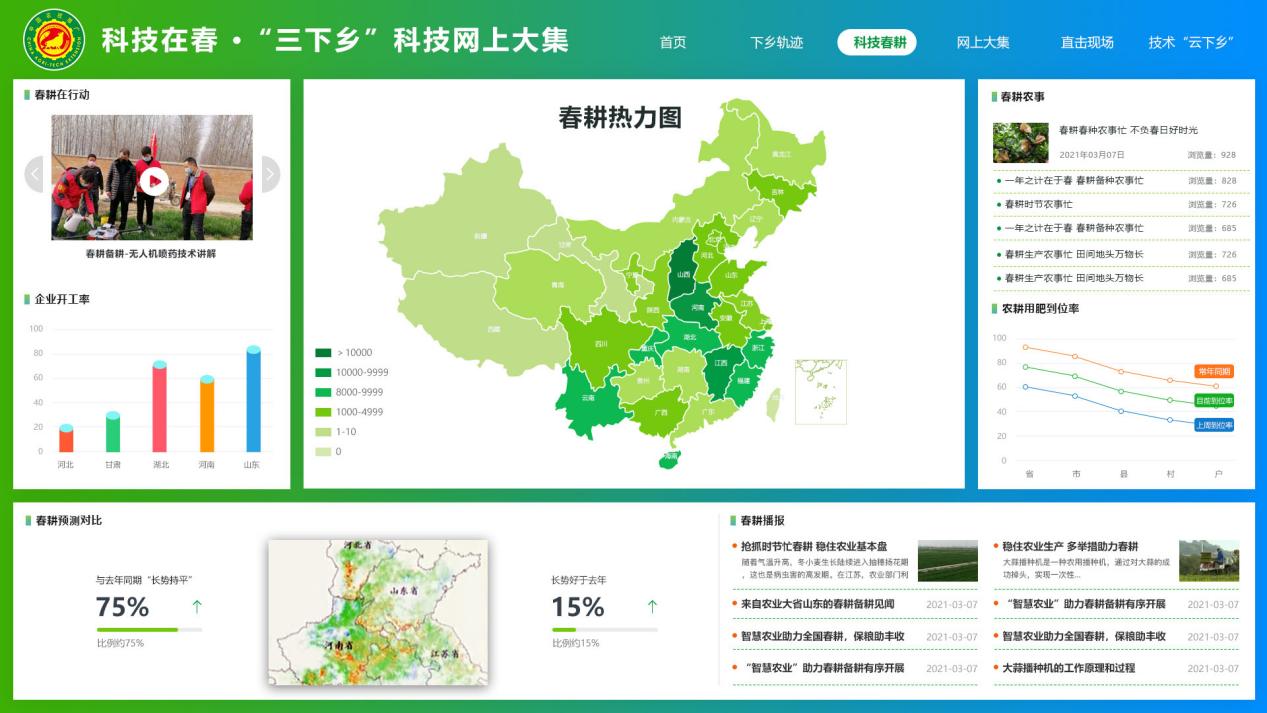Click the 常年同期 chart series label
Image resolution: width=1267 pixels, height=713 pixels.
pos(1214,371)
